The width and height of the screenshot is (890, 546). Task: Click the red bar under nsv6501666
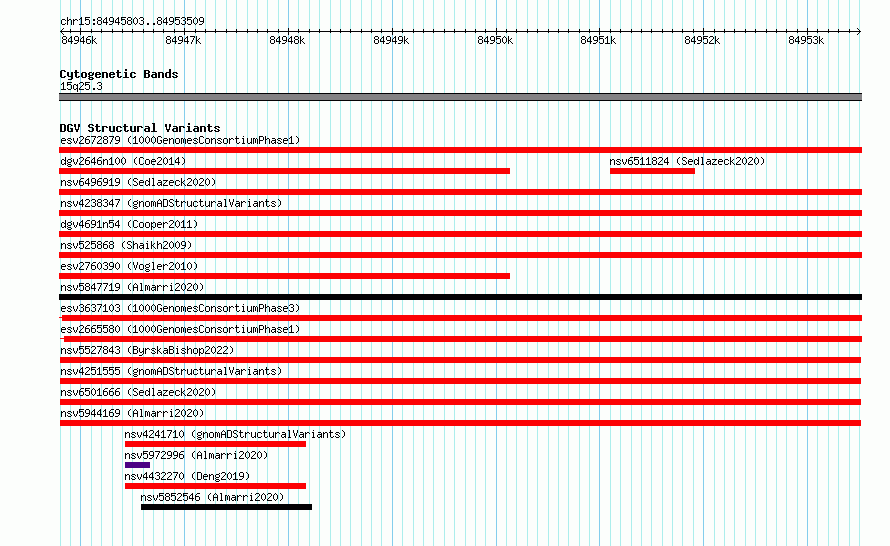tap(460, 402)
